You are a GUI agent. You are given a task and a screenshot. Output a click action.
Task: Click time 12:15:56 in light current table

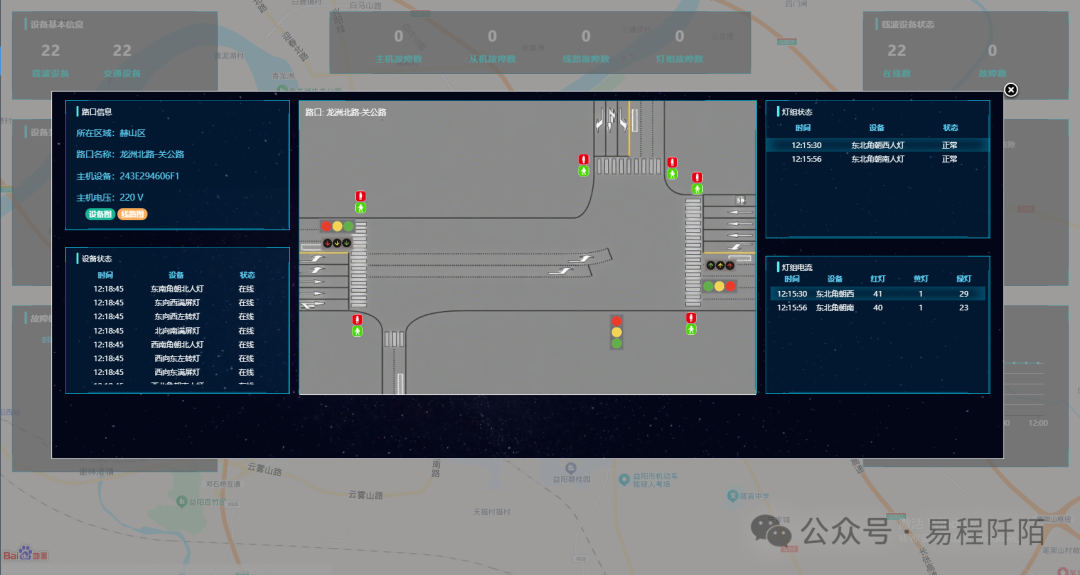[x=792, y=308]
